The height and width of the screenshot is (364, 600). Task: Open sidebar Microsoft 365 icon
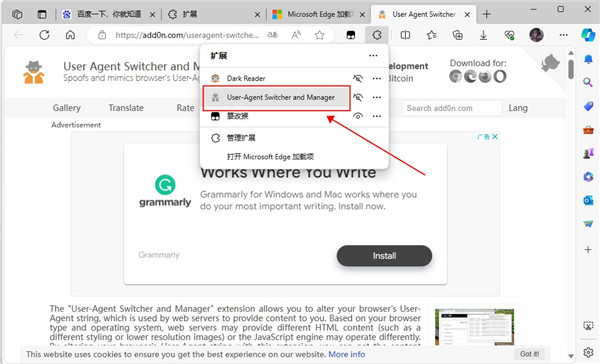pyautogui.click(x=588, y=177)
